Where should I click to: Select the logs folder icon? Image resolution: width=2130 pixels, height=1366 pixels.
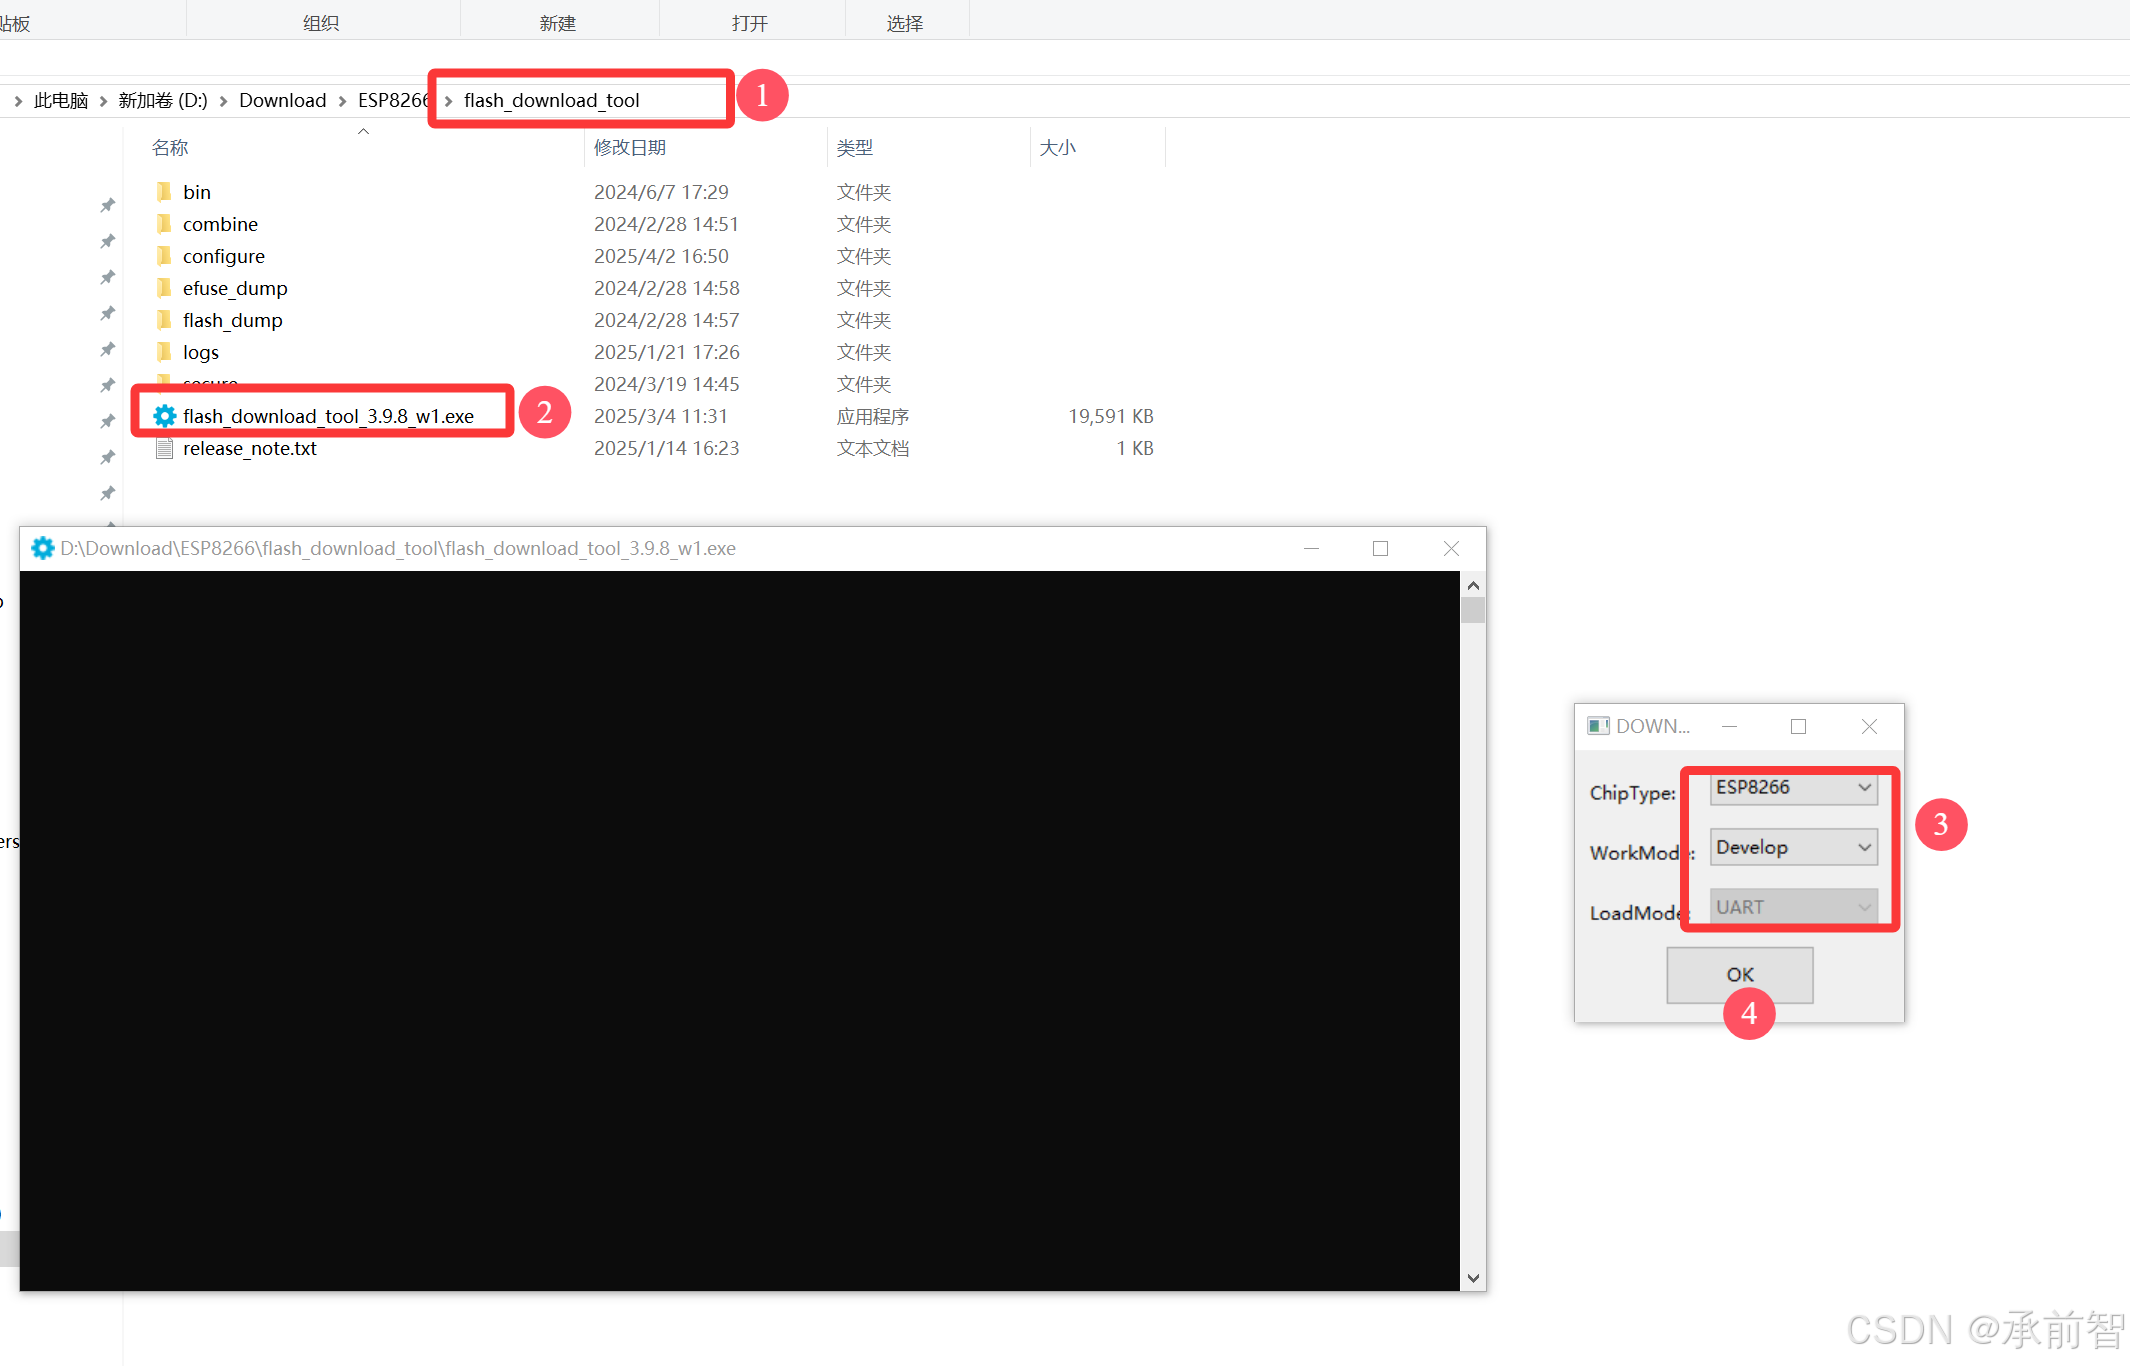[164, 351]
